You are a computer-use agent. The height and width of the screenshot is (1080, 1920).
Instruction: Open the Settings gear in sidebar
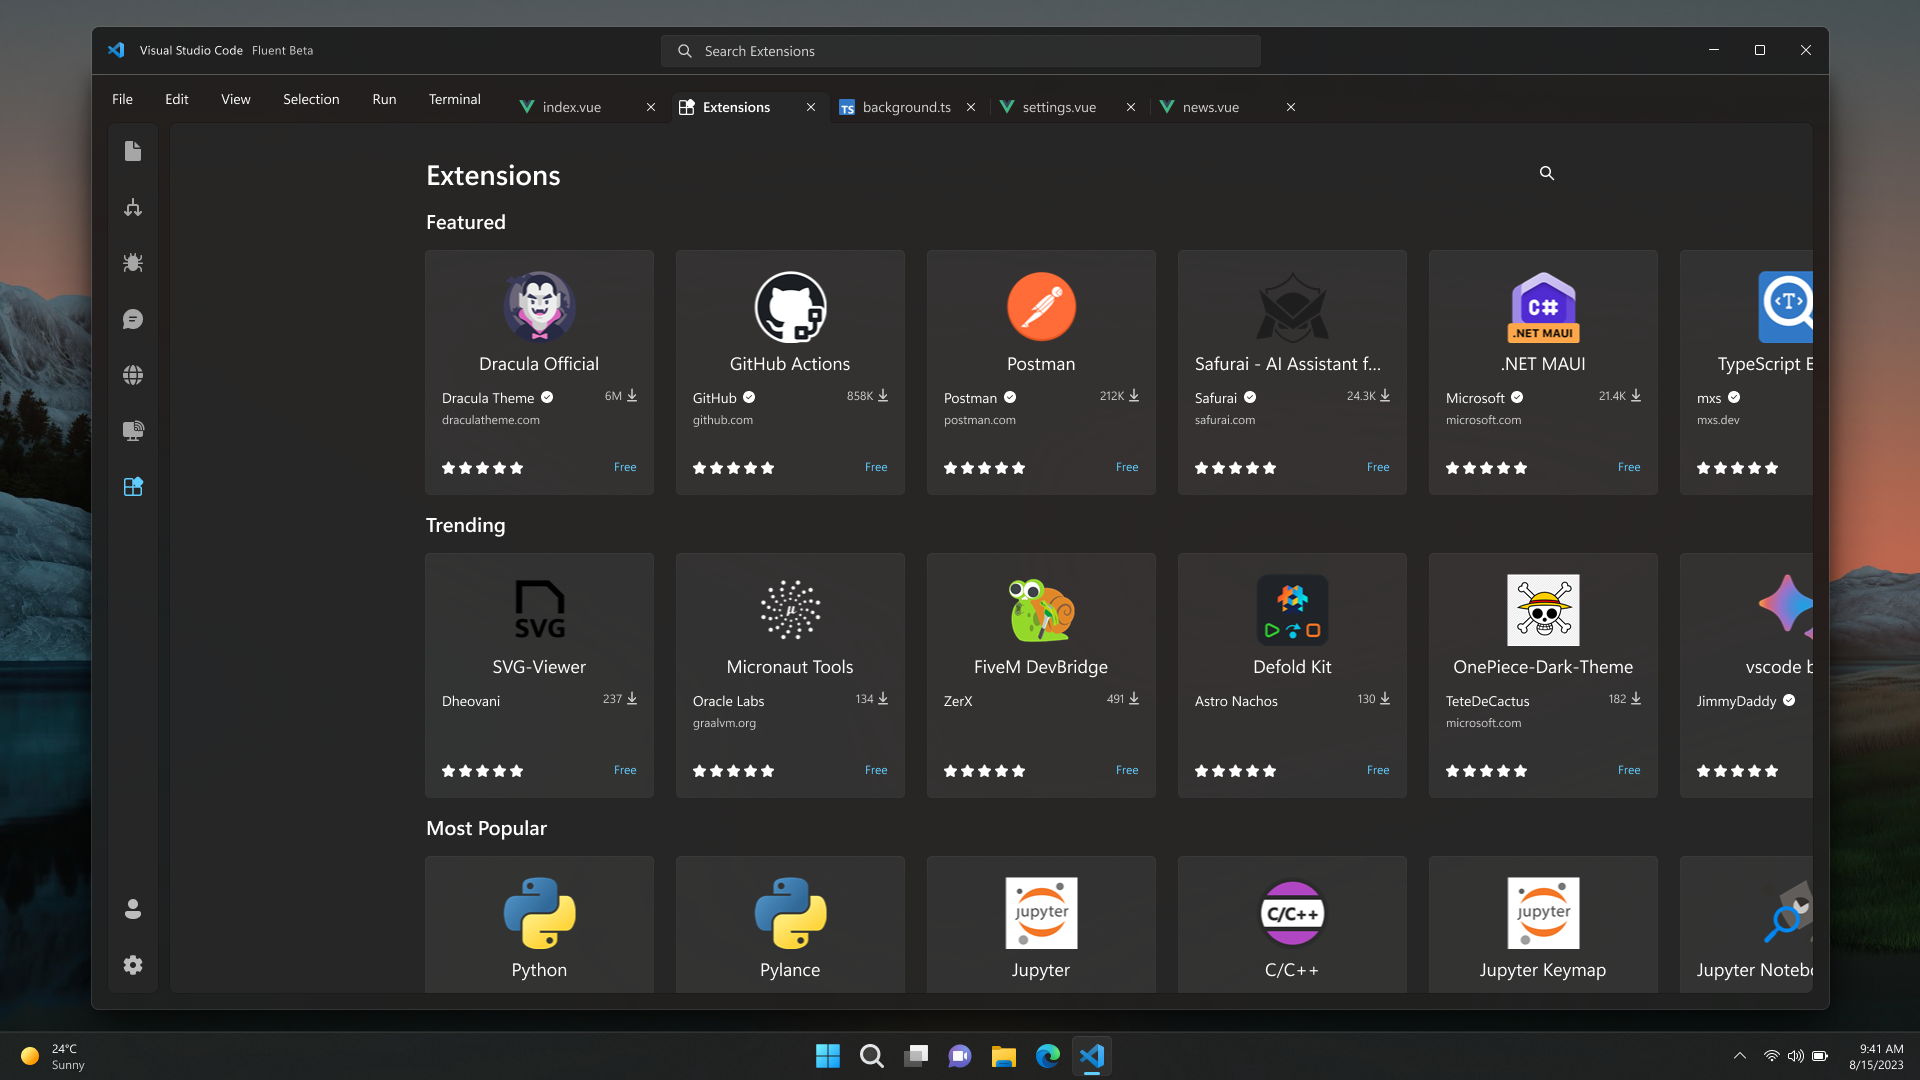click(133, 965)
